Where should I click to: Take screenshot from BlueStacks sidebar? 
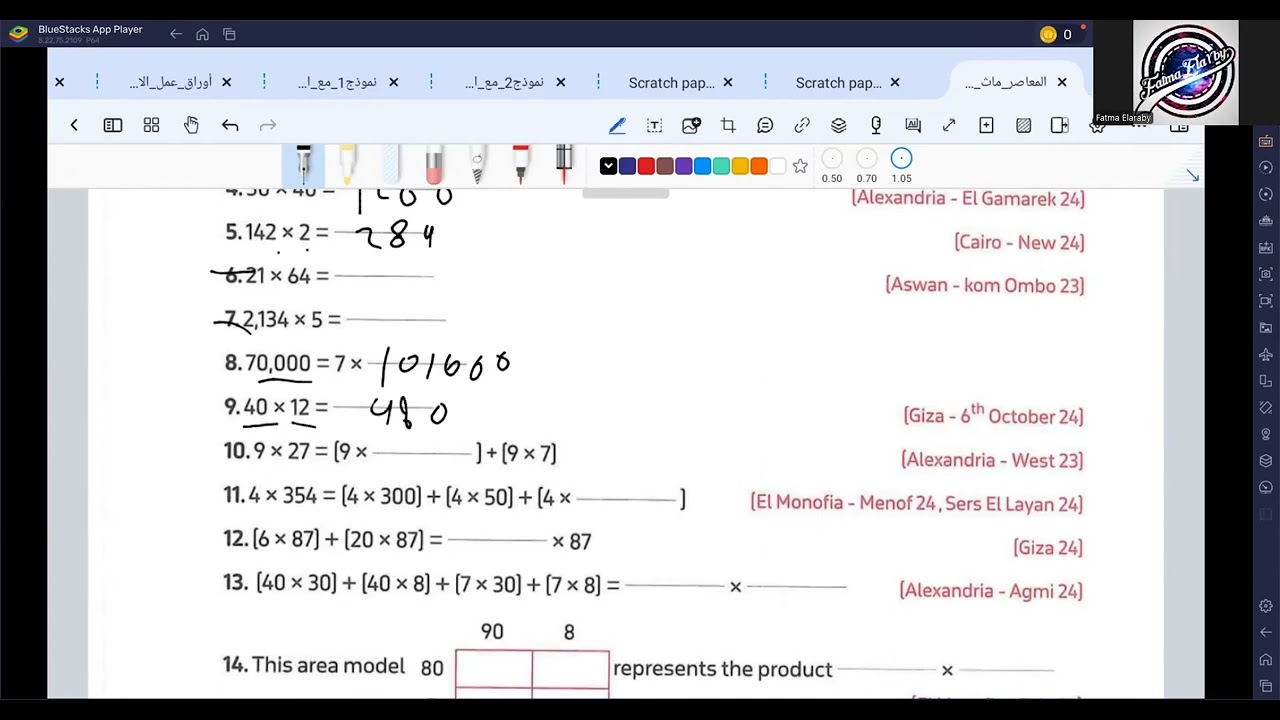(1266, 274)
